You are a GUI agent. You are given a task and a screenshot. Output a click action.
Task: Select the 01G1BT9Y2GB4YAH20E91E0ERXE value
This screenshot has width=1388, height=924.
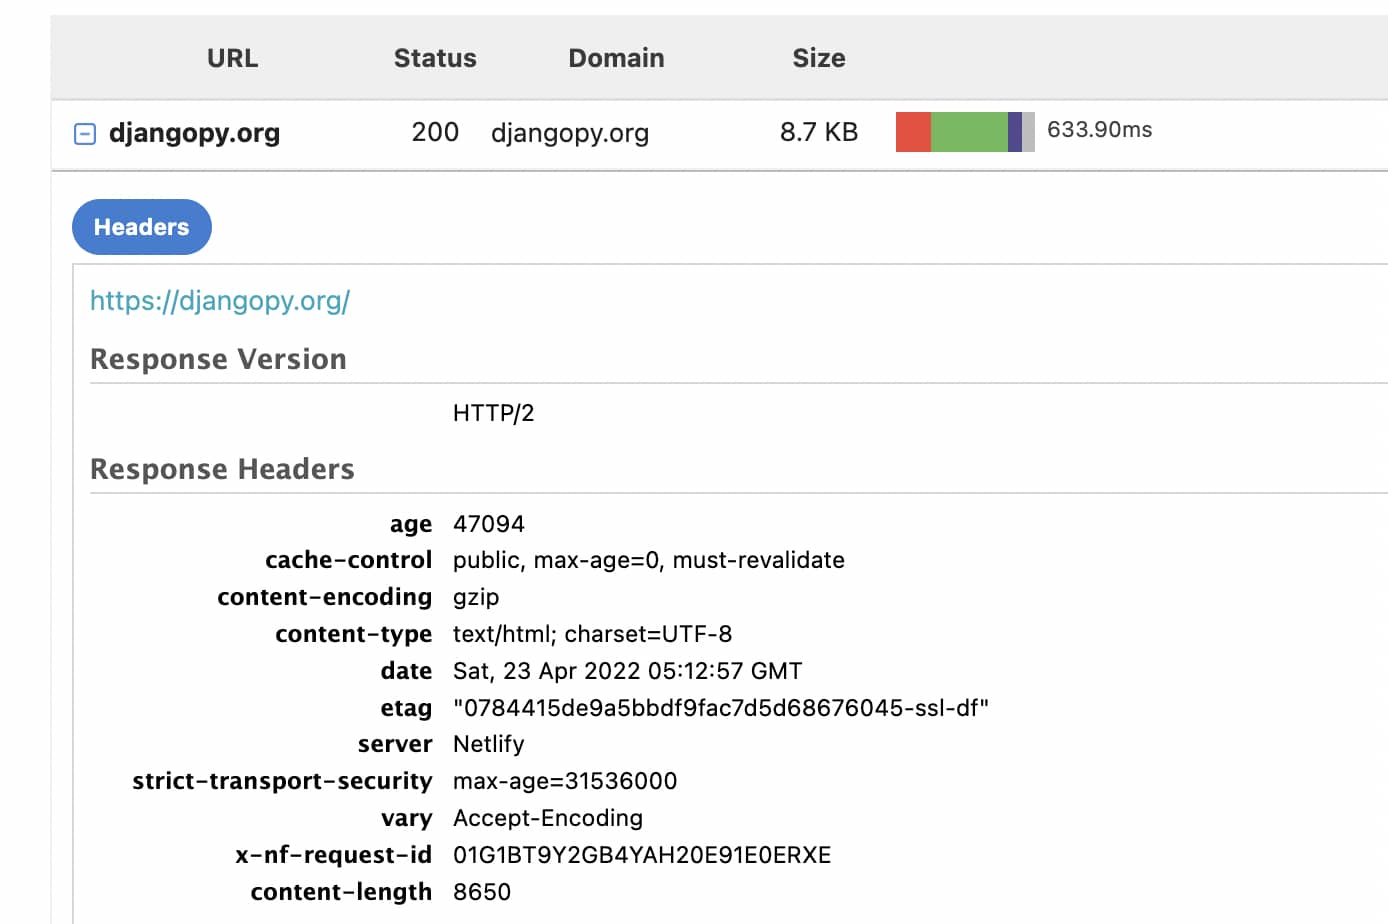642,855
